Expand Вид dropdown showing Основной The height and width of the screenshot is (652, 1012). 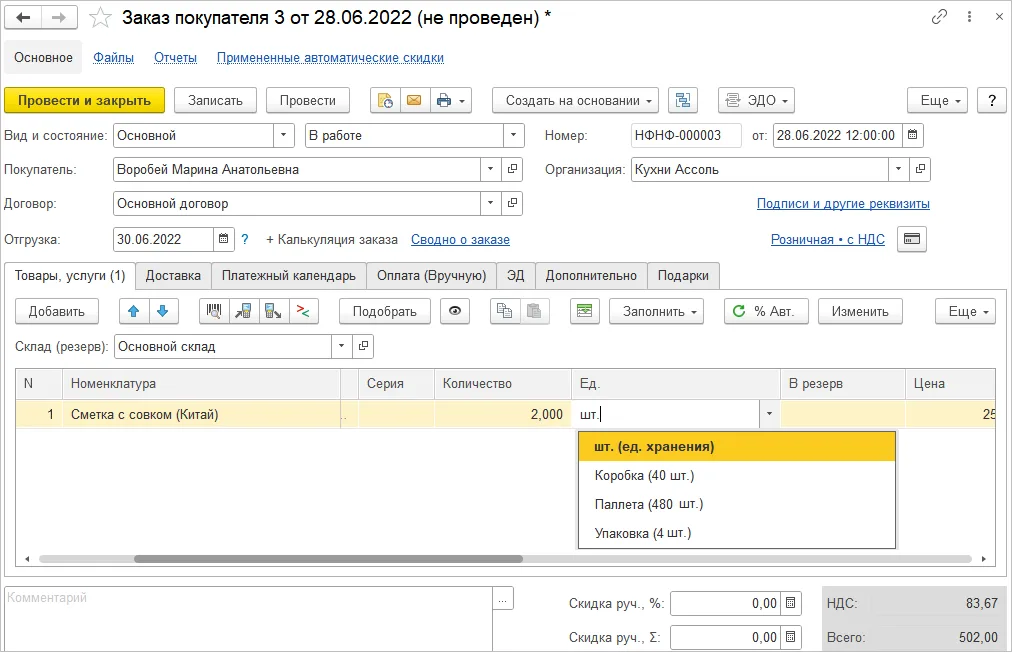pos(283,135)
